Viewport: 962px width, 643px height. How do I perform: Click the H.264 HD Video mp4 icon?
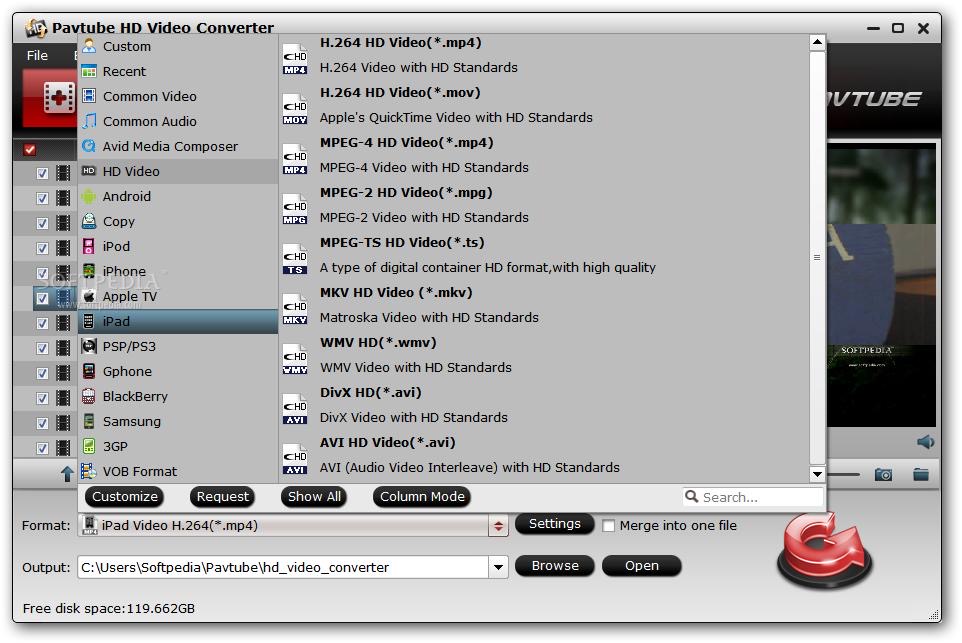(295, 60)
